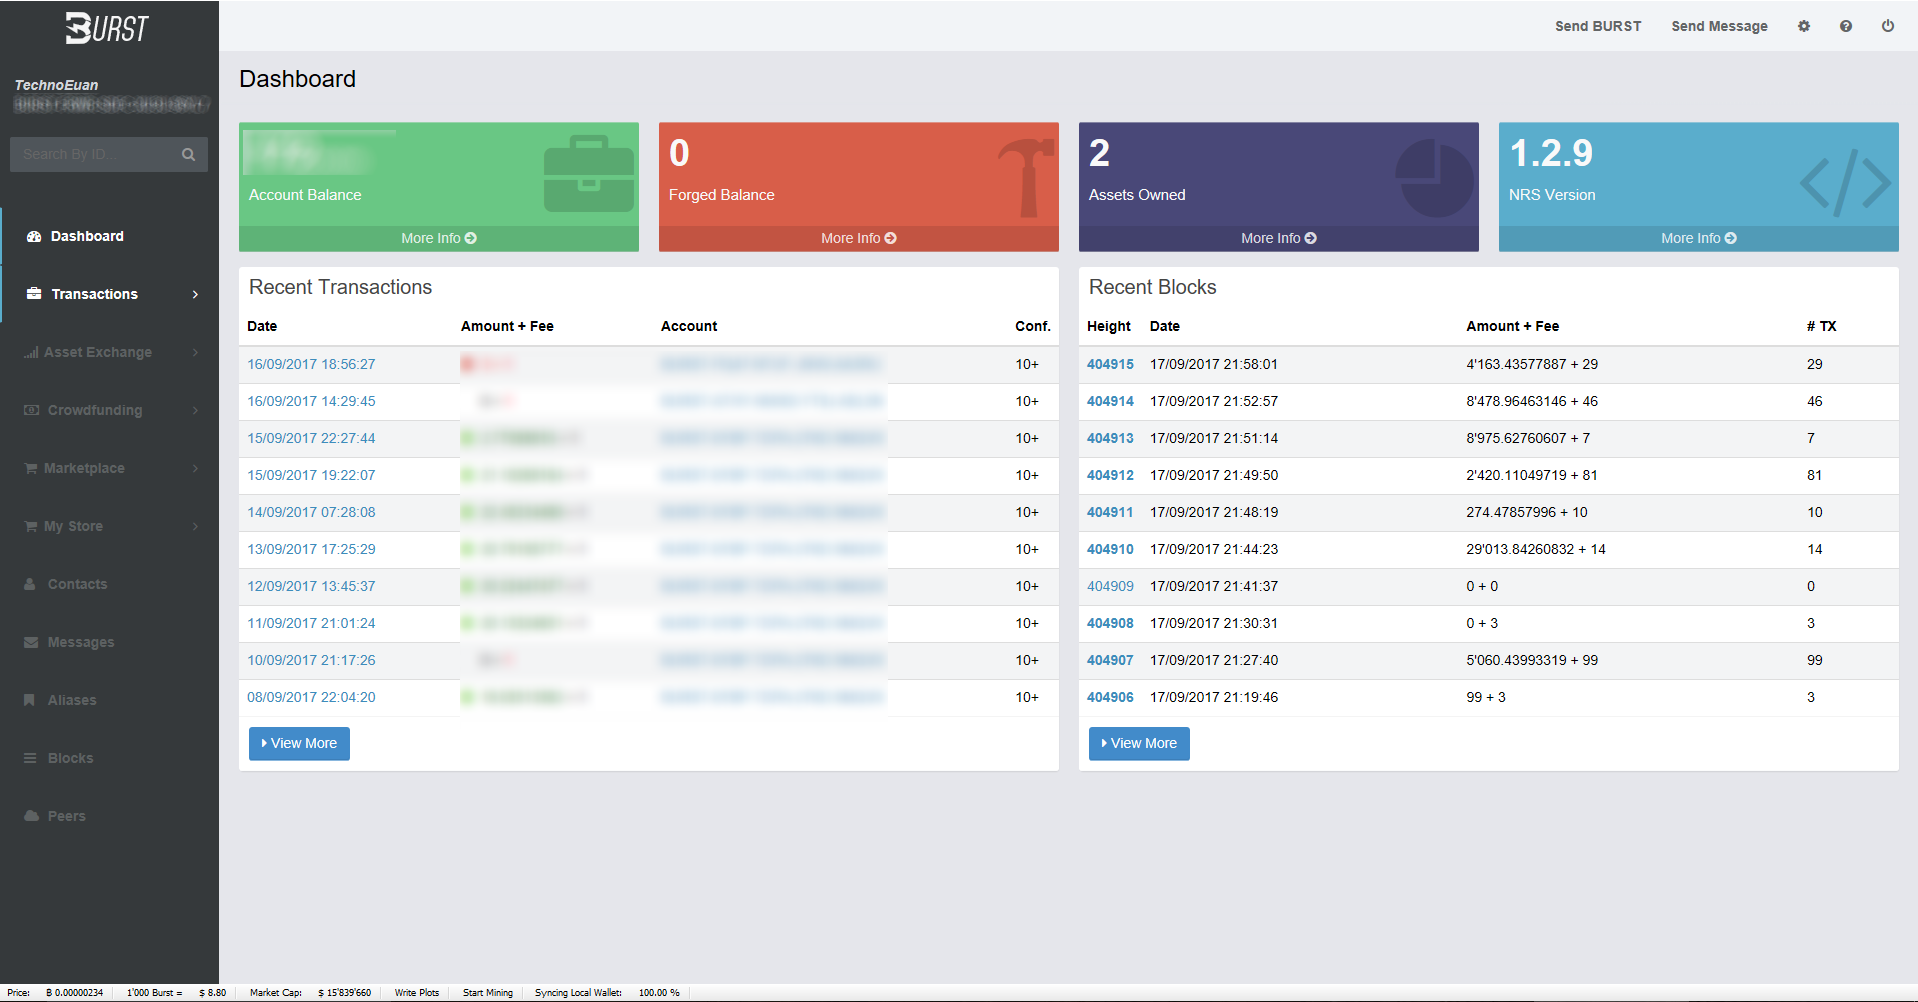This screenshot has width=1918, height=1002.
Task: Click Write Plots in the status bar
Action: click(417, 993)
